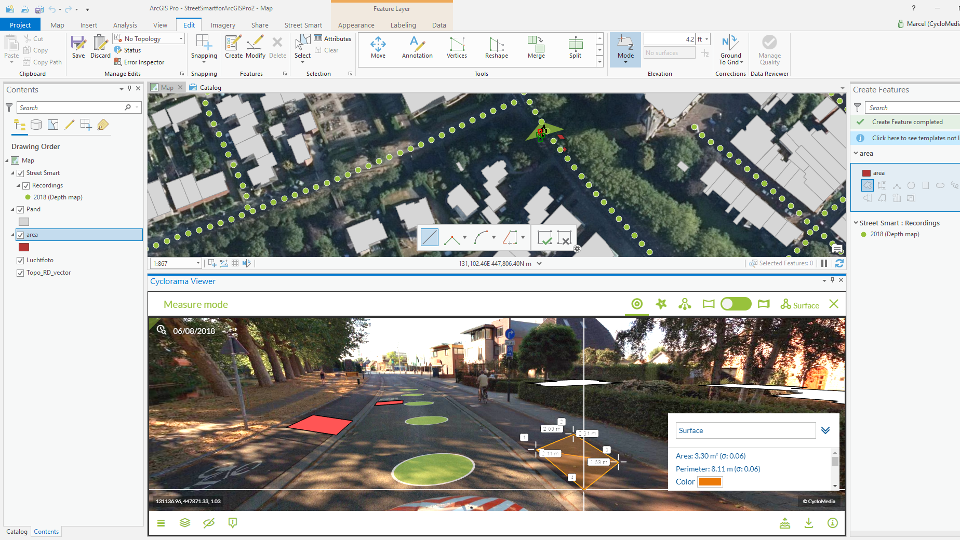Viewport: 960px width, 540px height.
Task: Switch to the Street Smart ribbon tab
Action: [x=303, y=25]
